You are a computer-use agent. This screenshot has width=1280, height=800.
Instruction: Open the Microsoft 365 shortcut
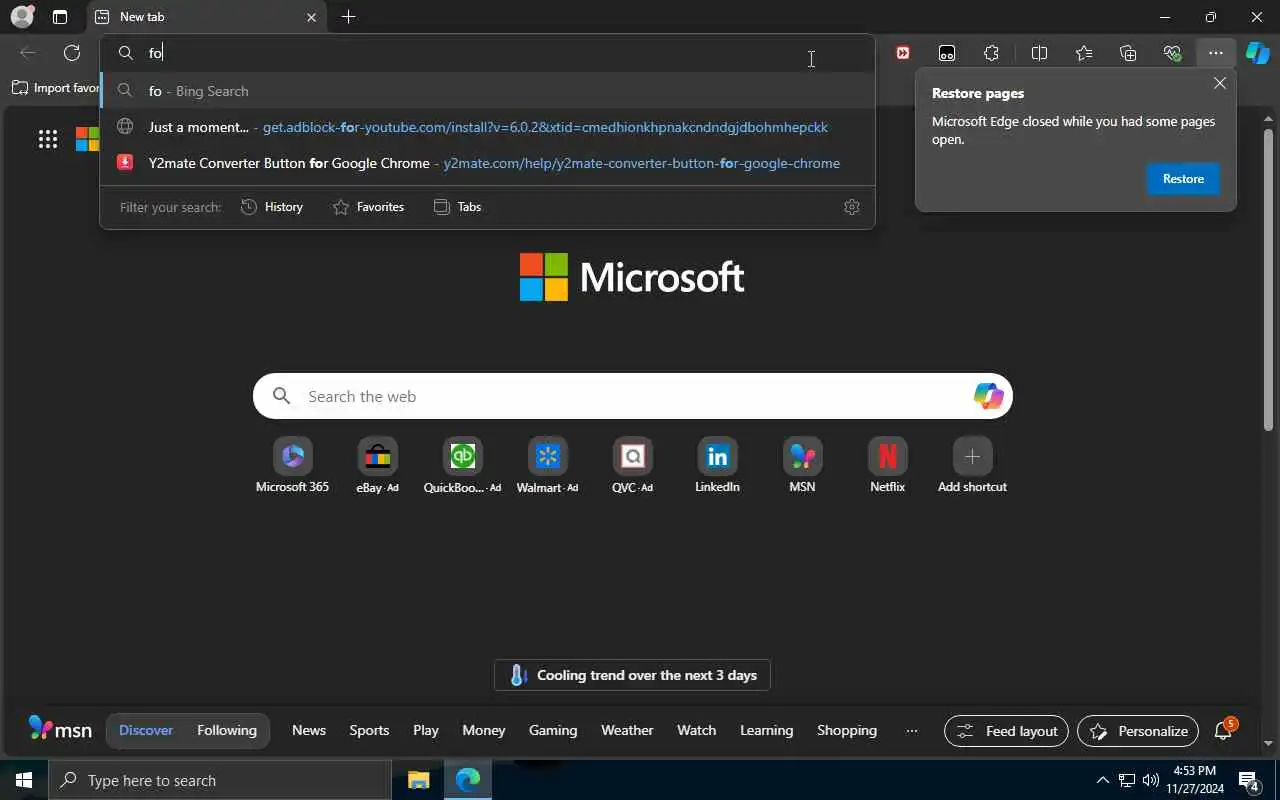pyautogui.click(x=292, y=466)
